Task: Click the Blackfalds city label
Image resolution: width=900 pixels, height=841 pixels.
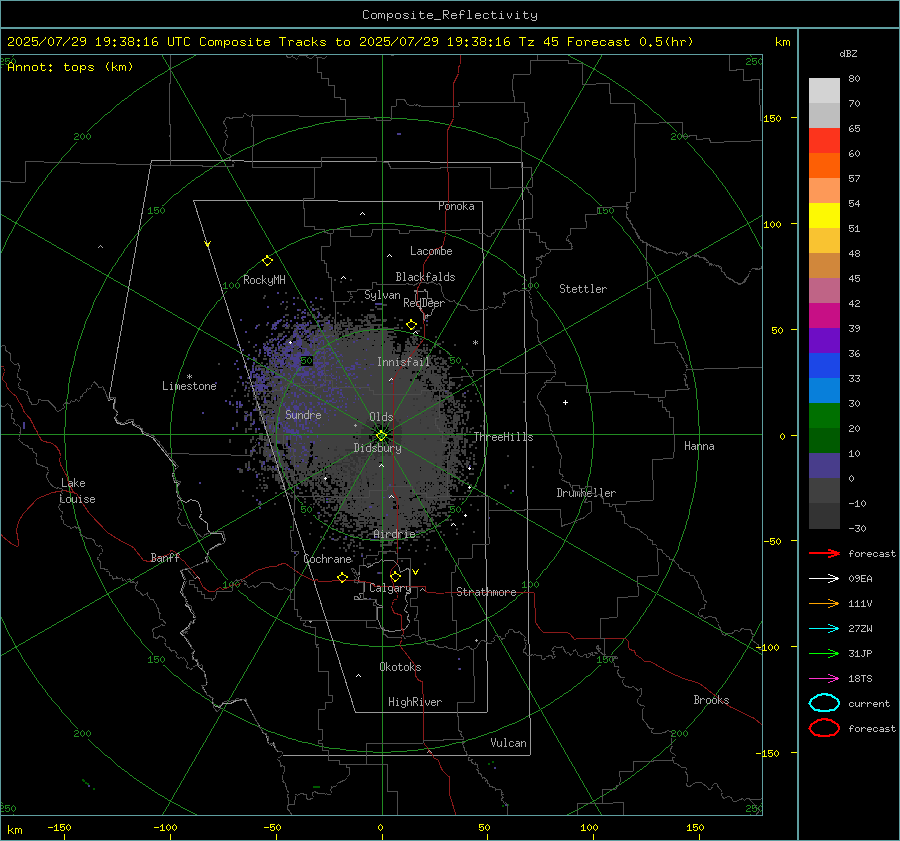Action: pos(425,277)
